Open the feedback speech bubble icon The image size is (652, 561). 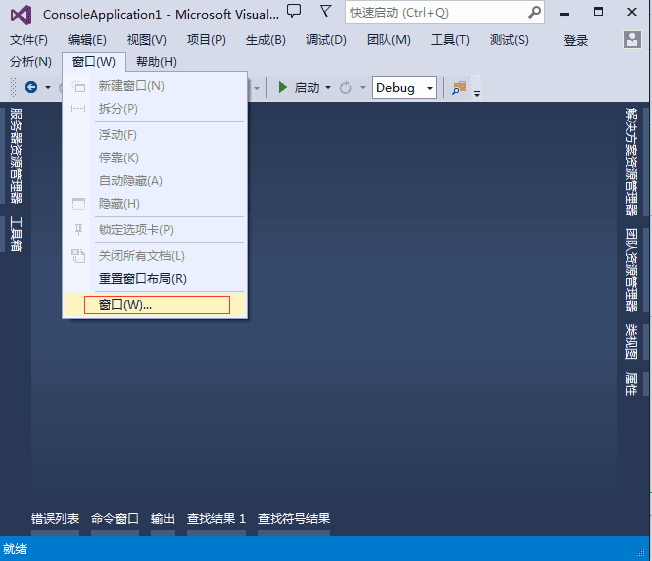(294, 11)
